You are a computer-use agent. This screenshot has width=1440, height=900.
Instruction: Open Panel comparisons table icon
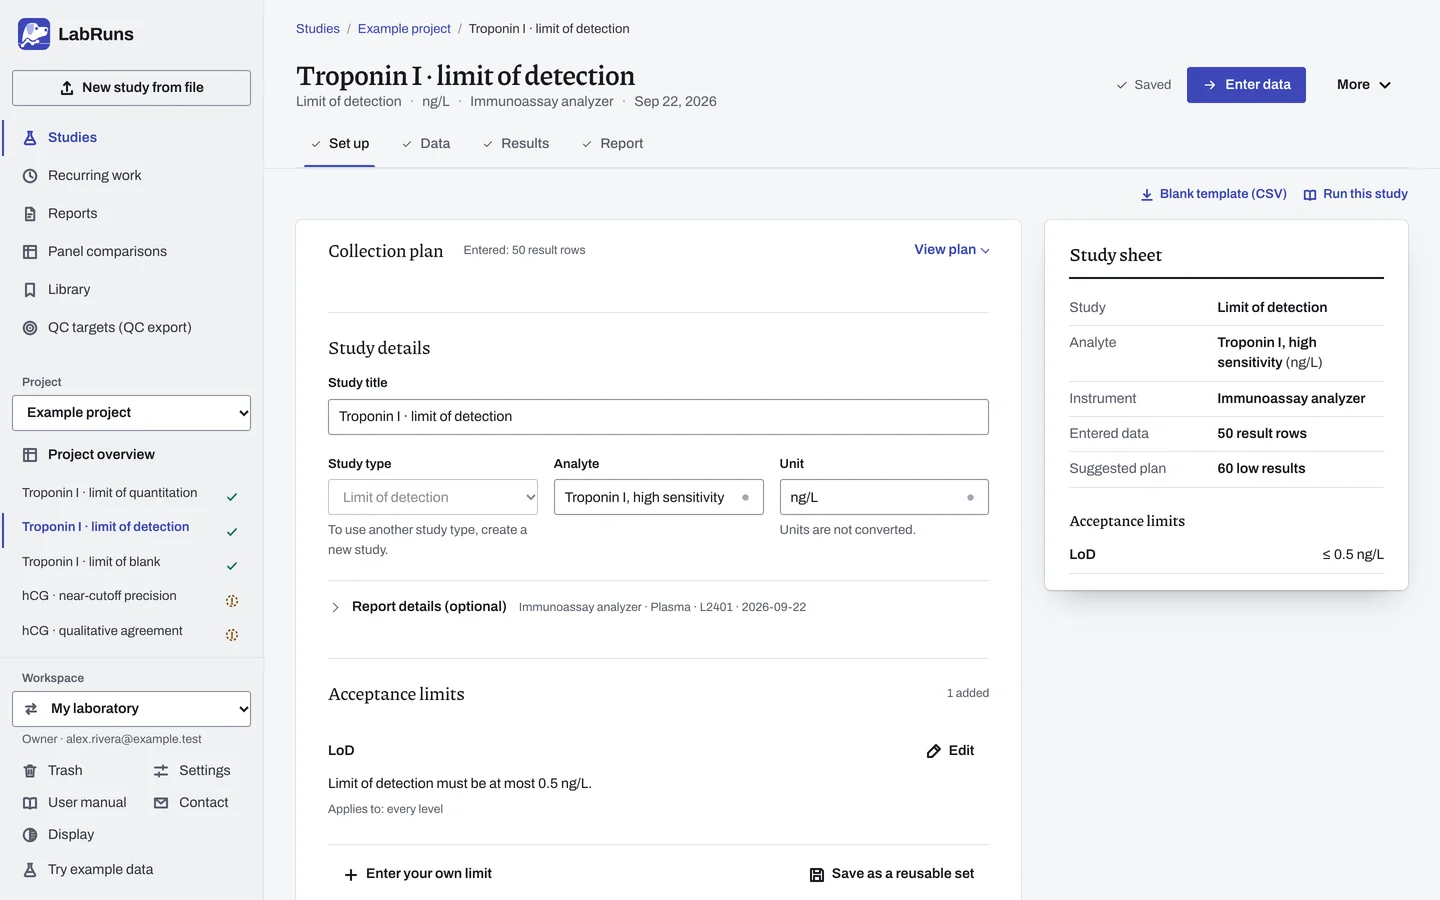click(30, 252)
